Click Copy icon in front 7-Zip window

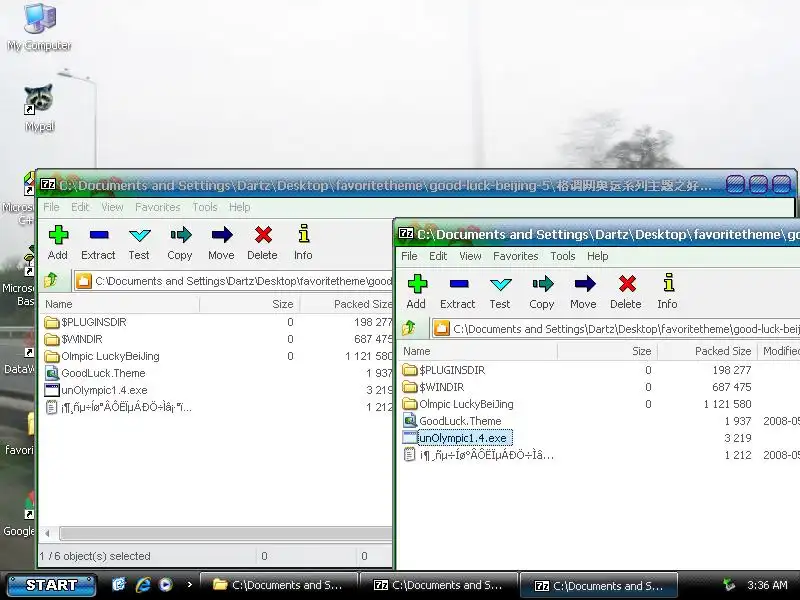tap(542, 284)
